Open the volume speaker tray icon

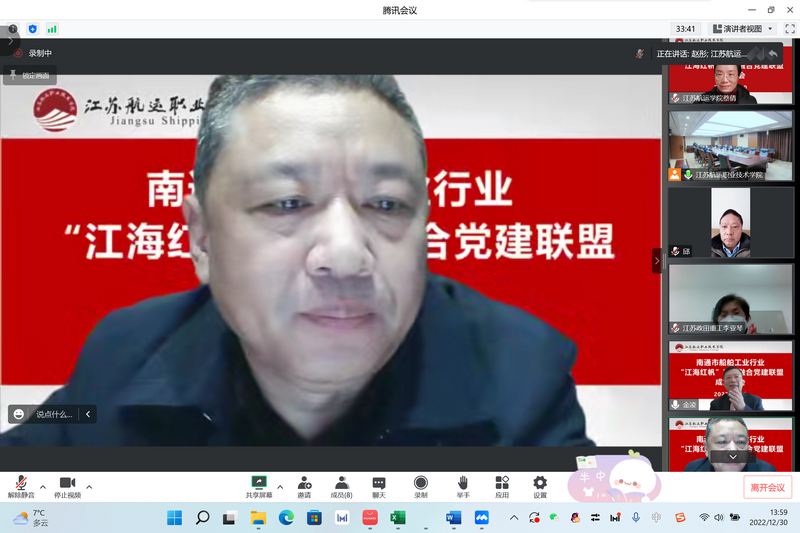click(719, 518)
